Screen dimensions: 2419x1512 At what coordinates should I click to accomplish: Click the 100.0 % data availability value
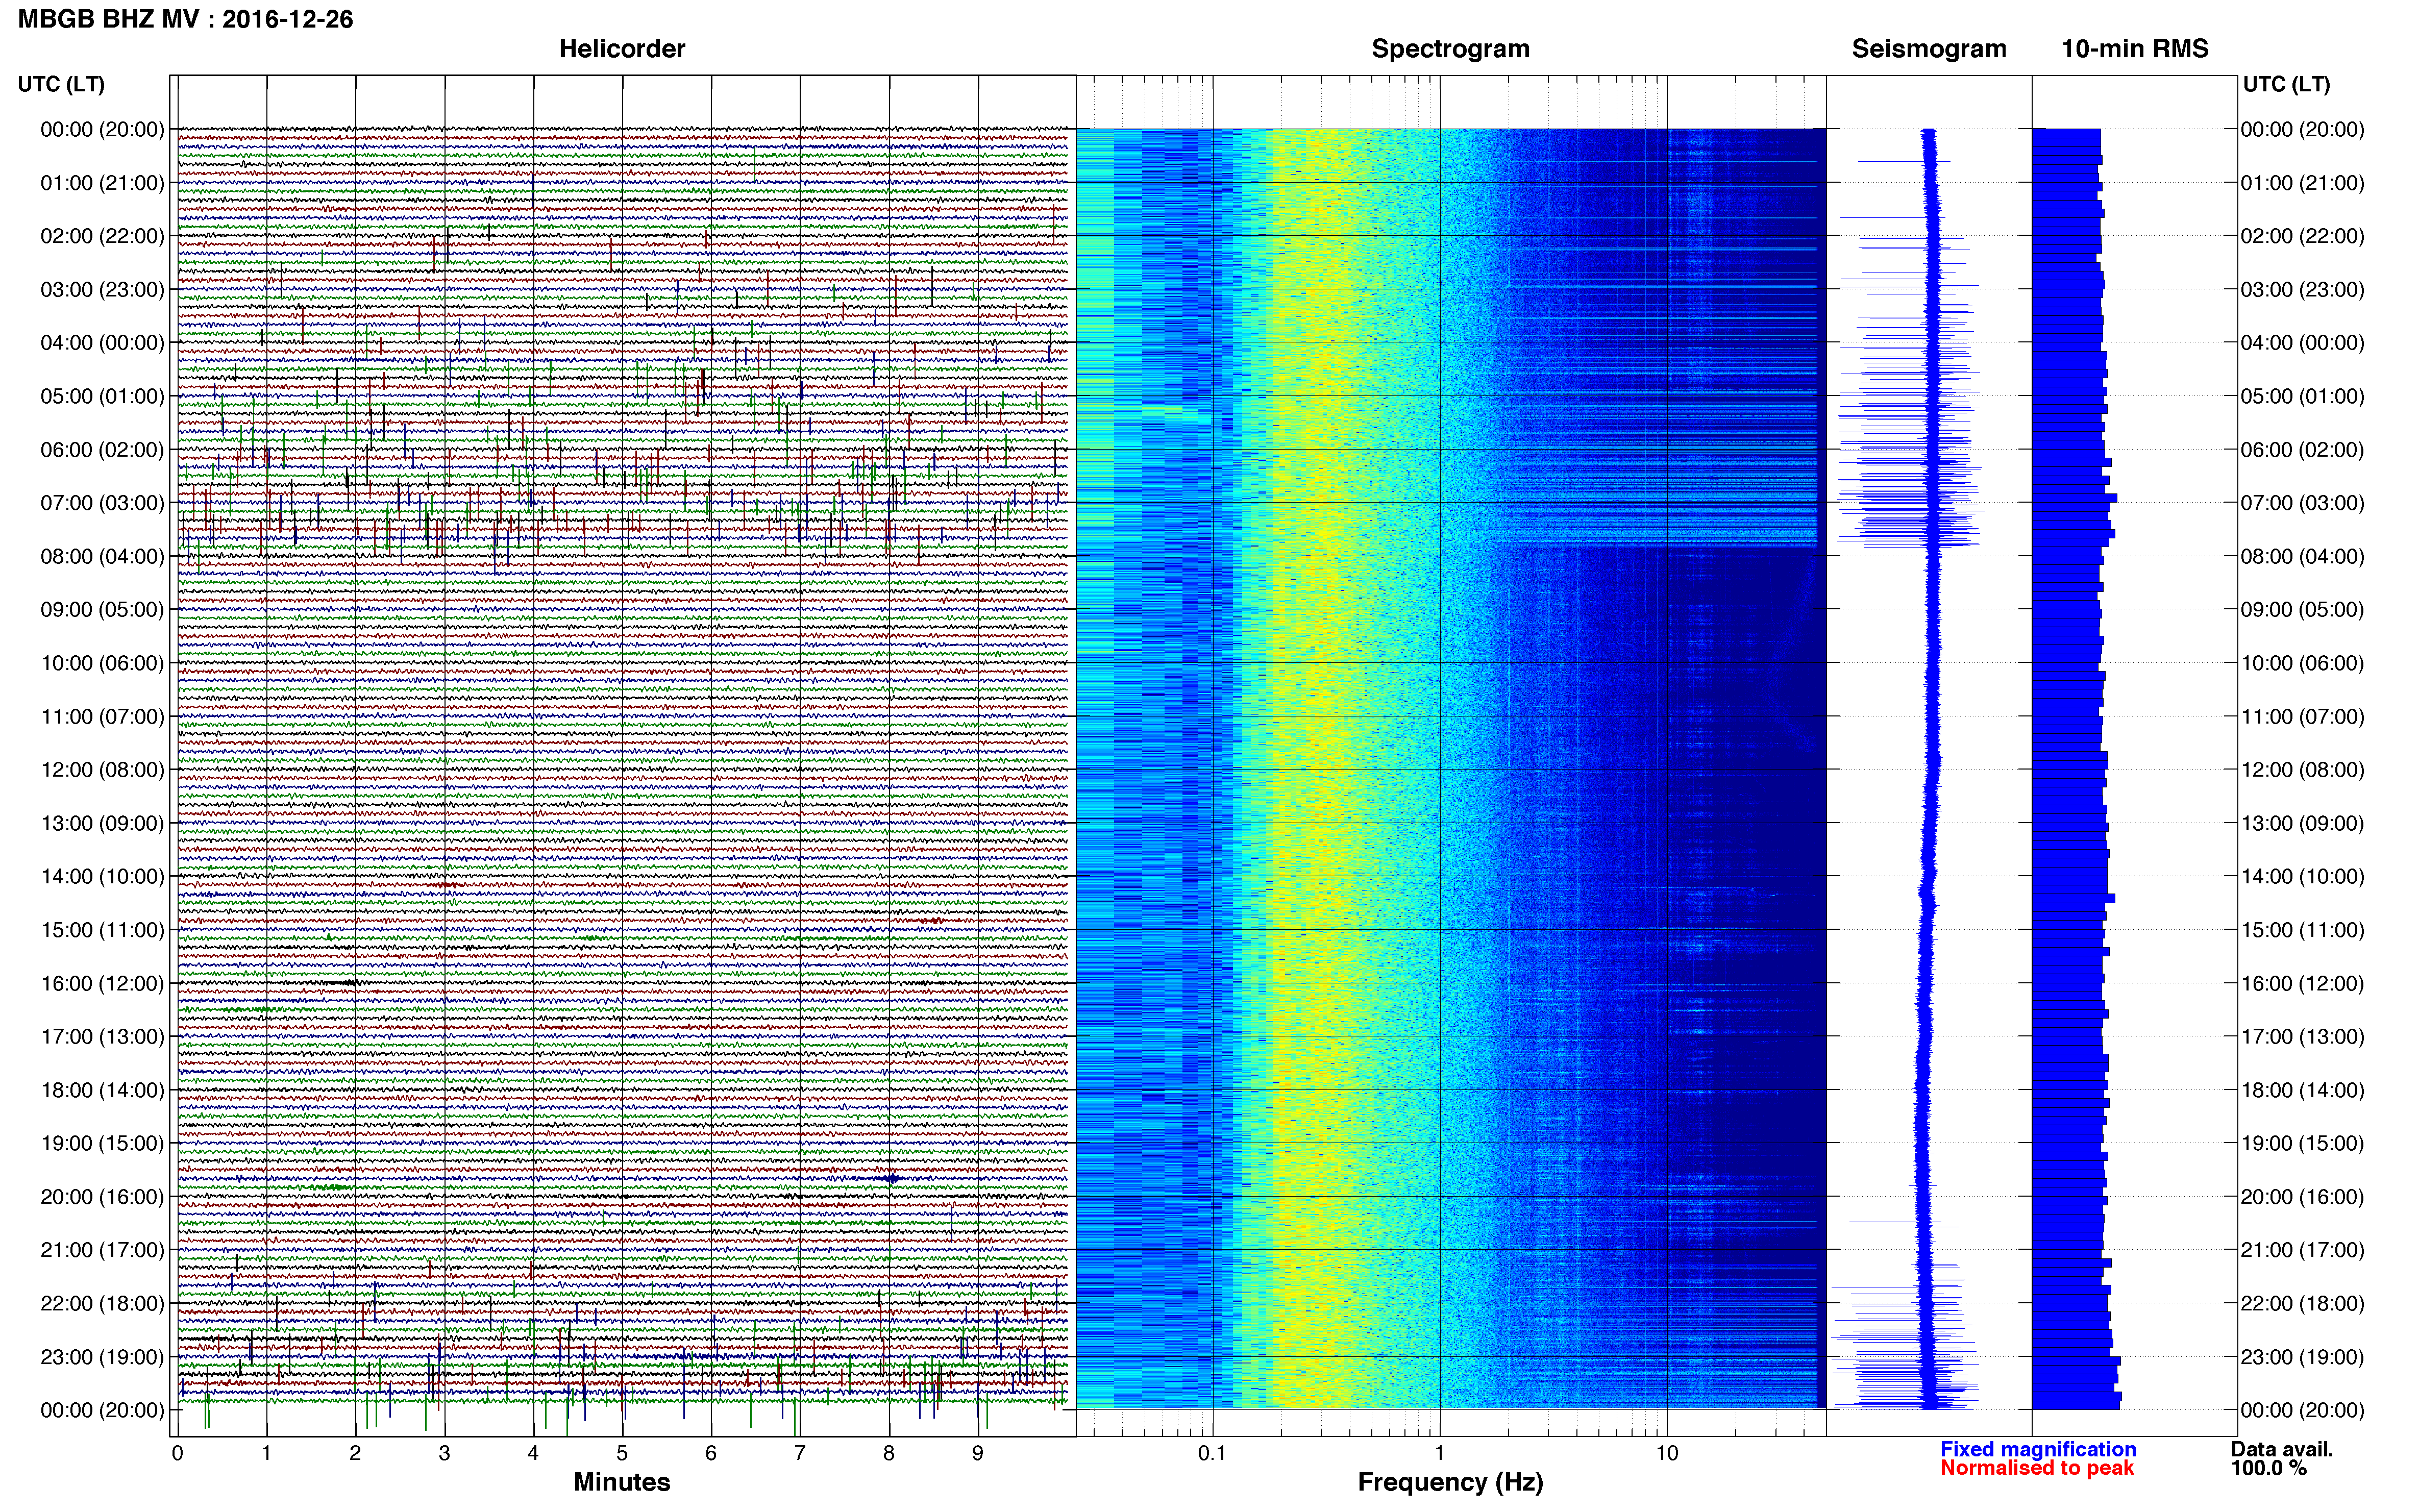[2268, 1468]
